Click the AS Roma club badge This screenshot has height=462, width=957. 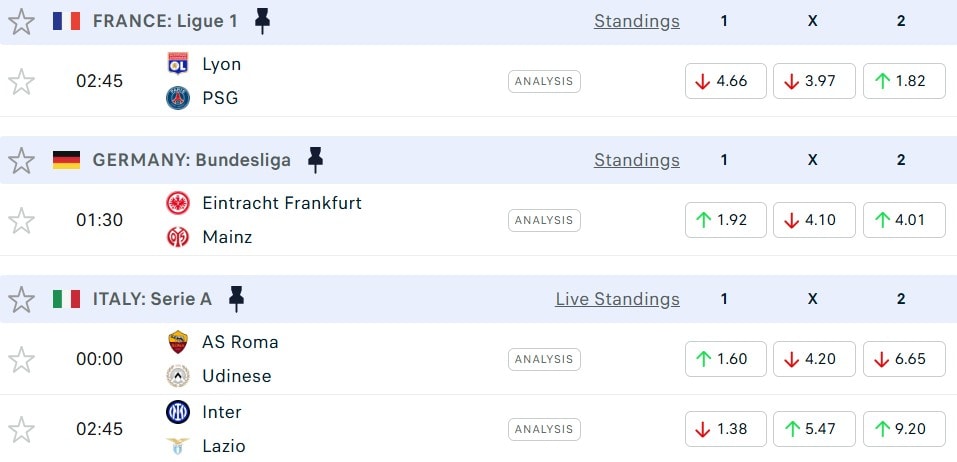(x=178, y=342)
